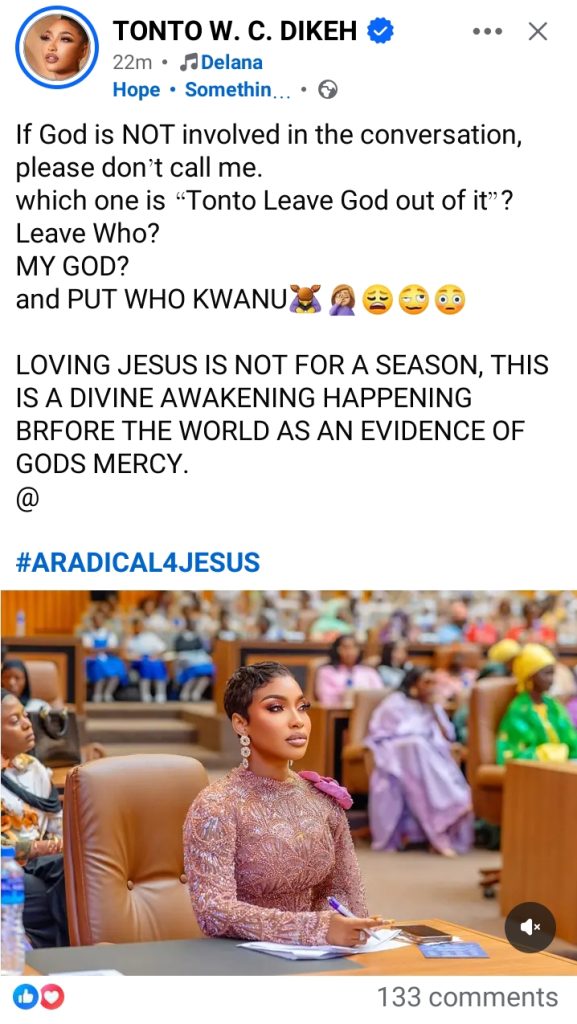Tap the music note icon beside Delana
Screen dimensions: 577x1024
click(x=189, y=63)
